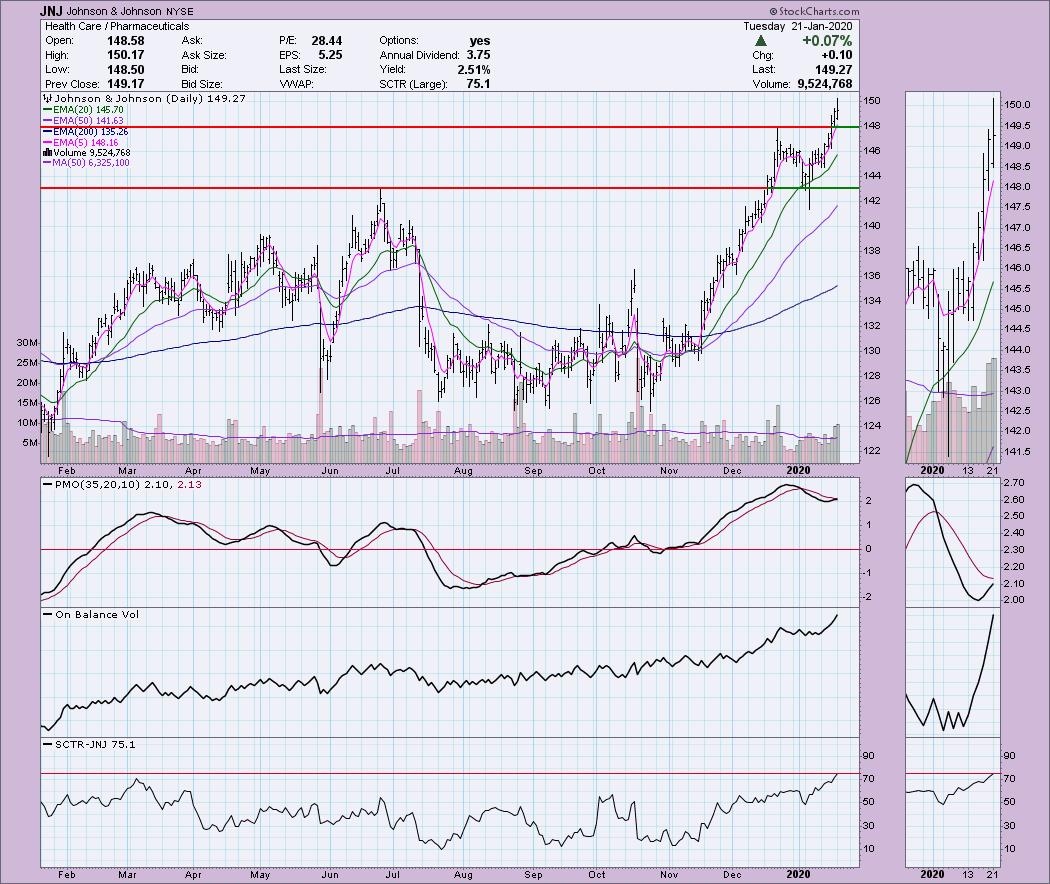The width and height of the screenshot is (1050, 884).
Task: Click the green up-arrow change indicator
Action: (x=761, y=41)
